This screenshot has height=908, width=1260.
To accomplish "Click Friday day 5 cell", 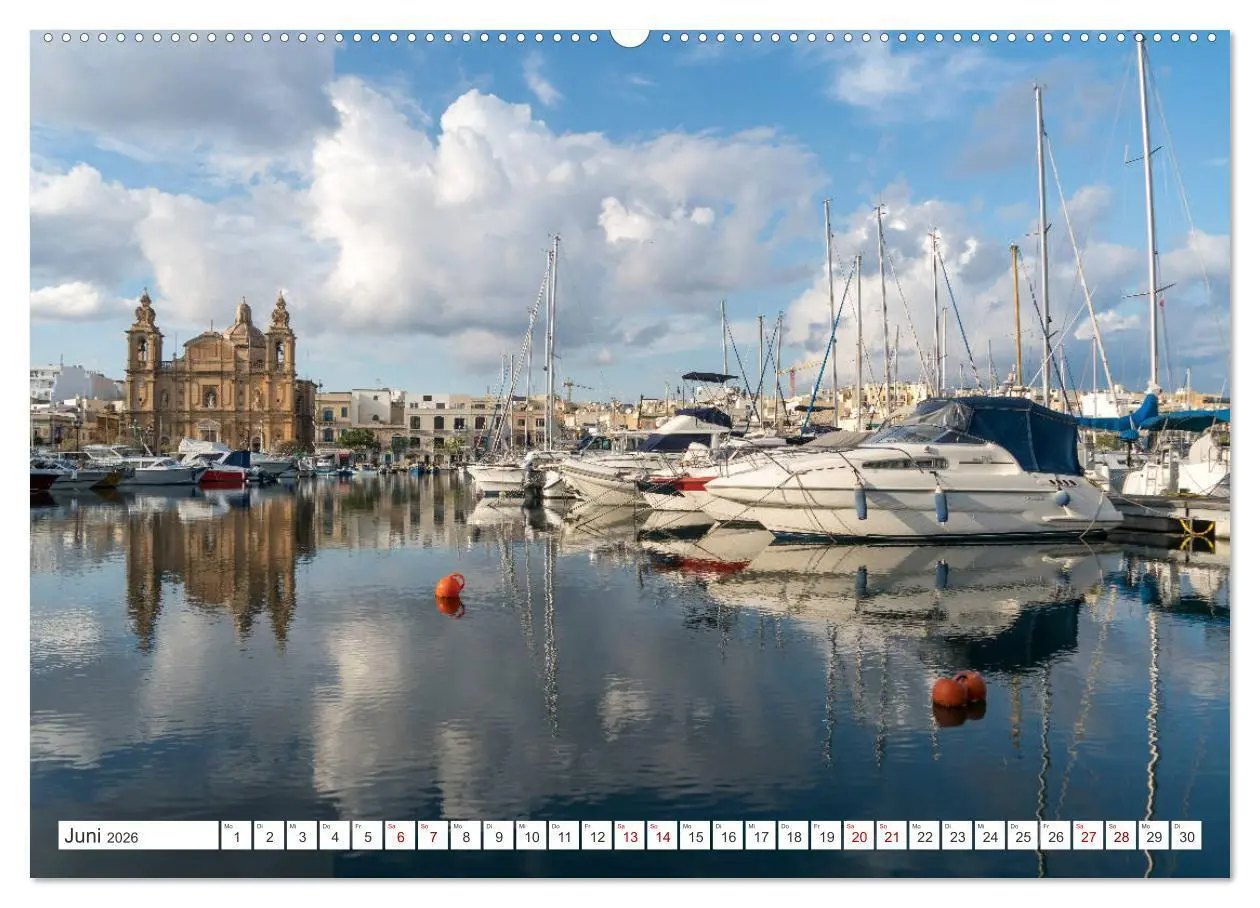I will [367, 836].
